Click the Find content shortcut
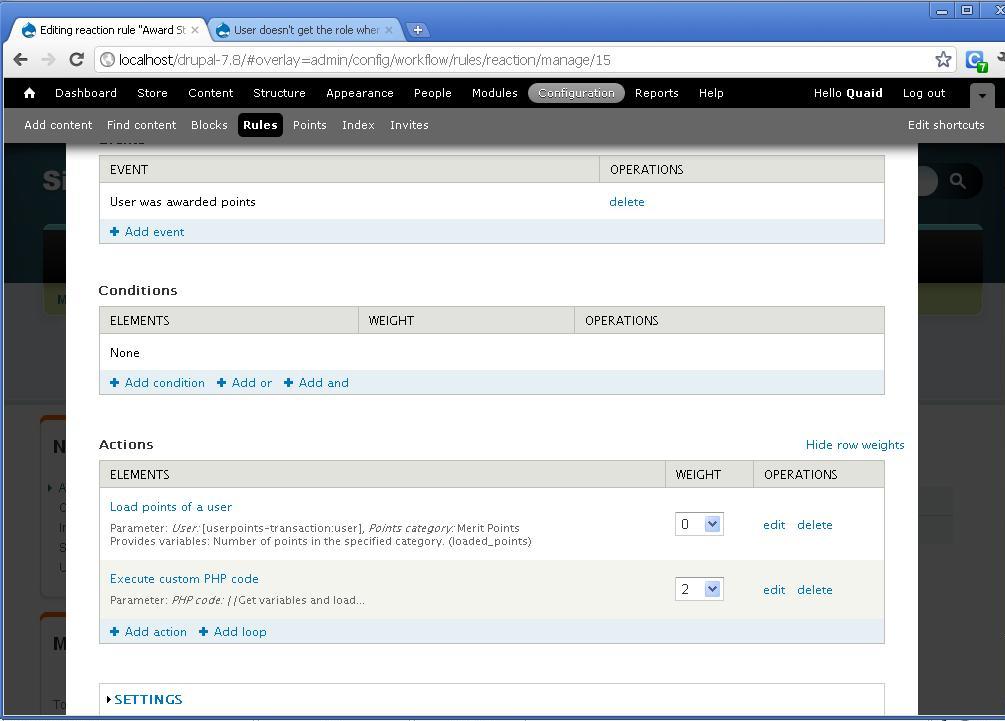 point(142,125)
